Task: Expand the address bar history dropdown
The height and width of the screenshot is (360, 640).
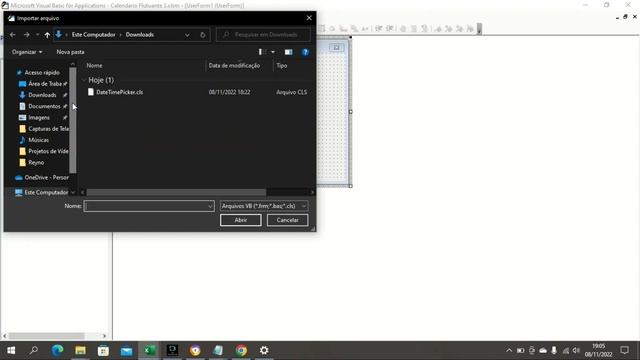Action: pyautogui.click(x=187, y=35)
